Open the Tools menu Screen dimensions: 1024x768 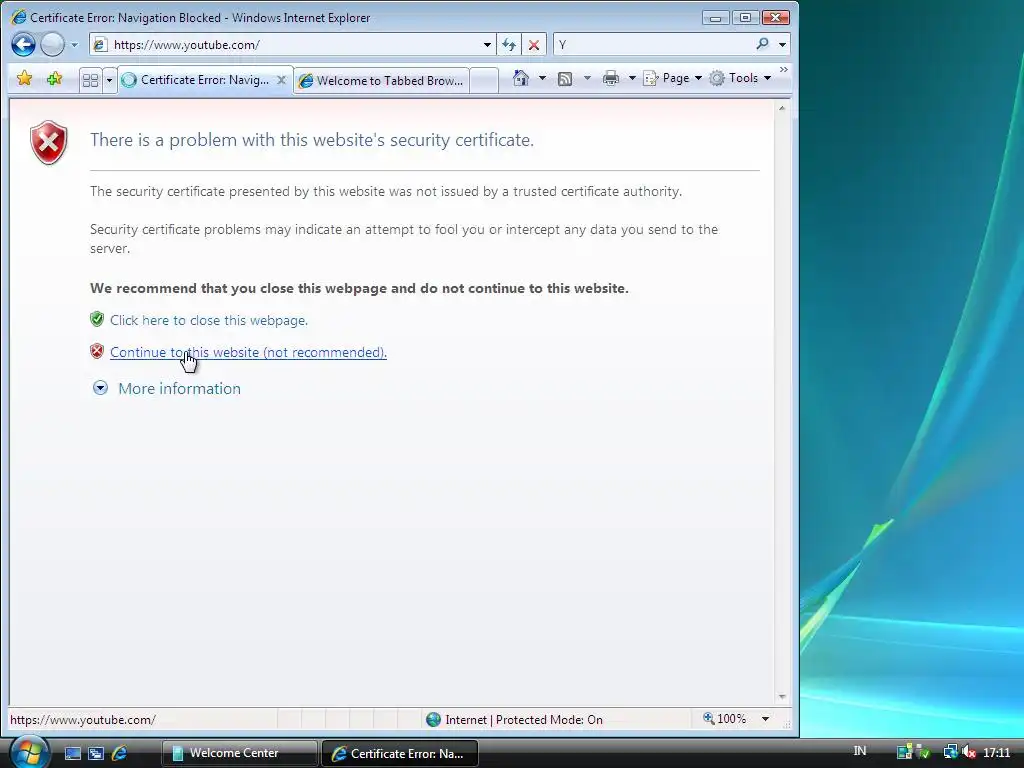coord(741,78)
